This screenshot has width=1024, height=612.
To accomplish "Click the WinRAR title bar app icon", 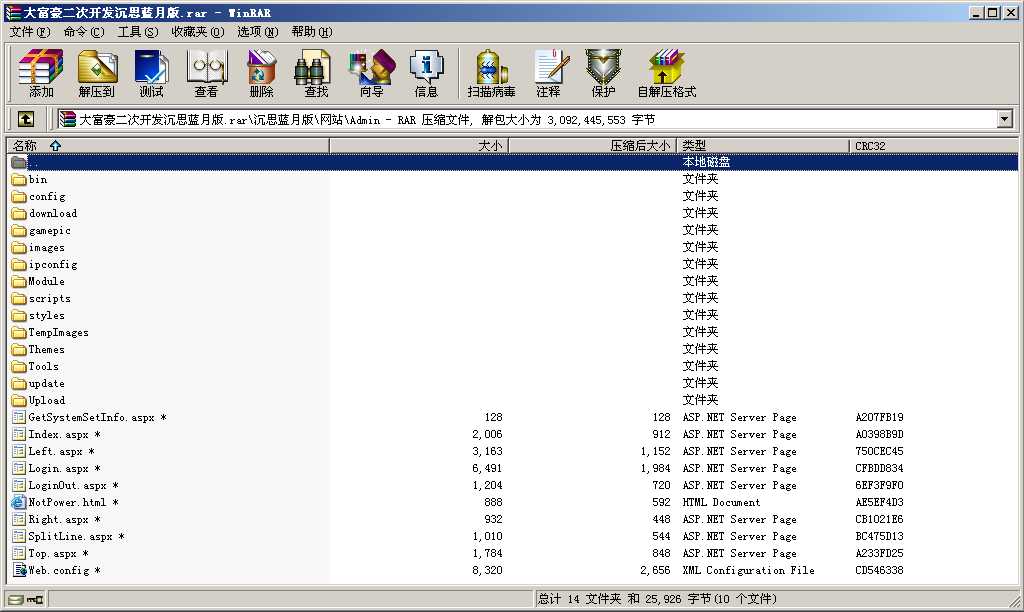I will pyautogui.click(x=12, y=12).
